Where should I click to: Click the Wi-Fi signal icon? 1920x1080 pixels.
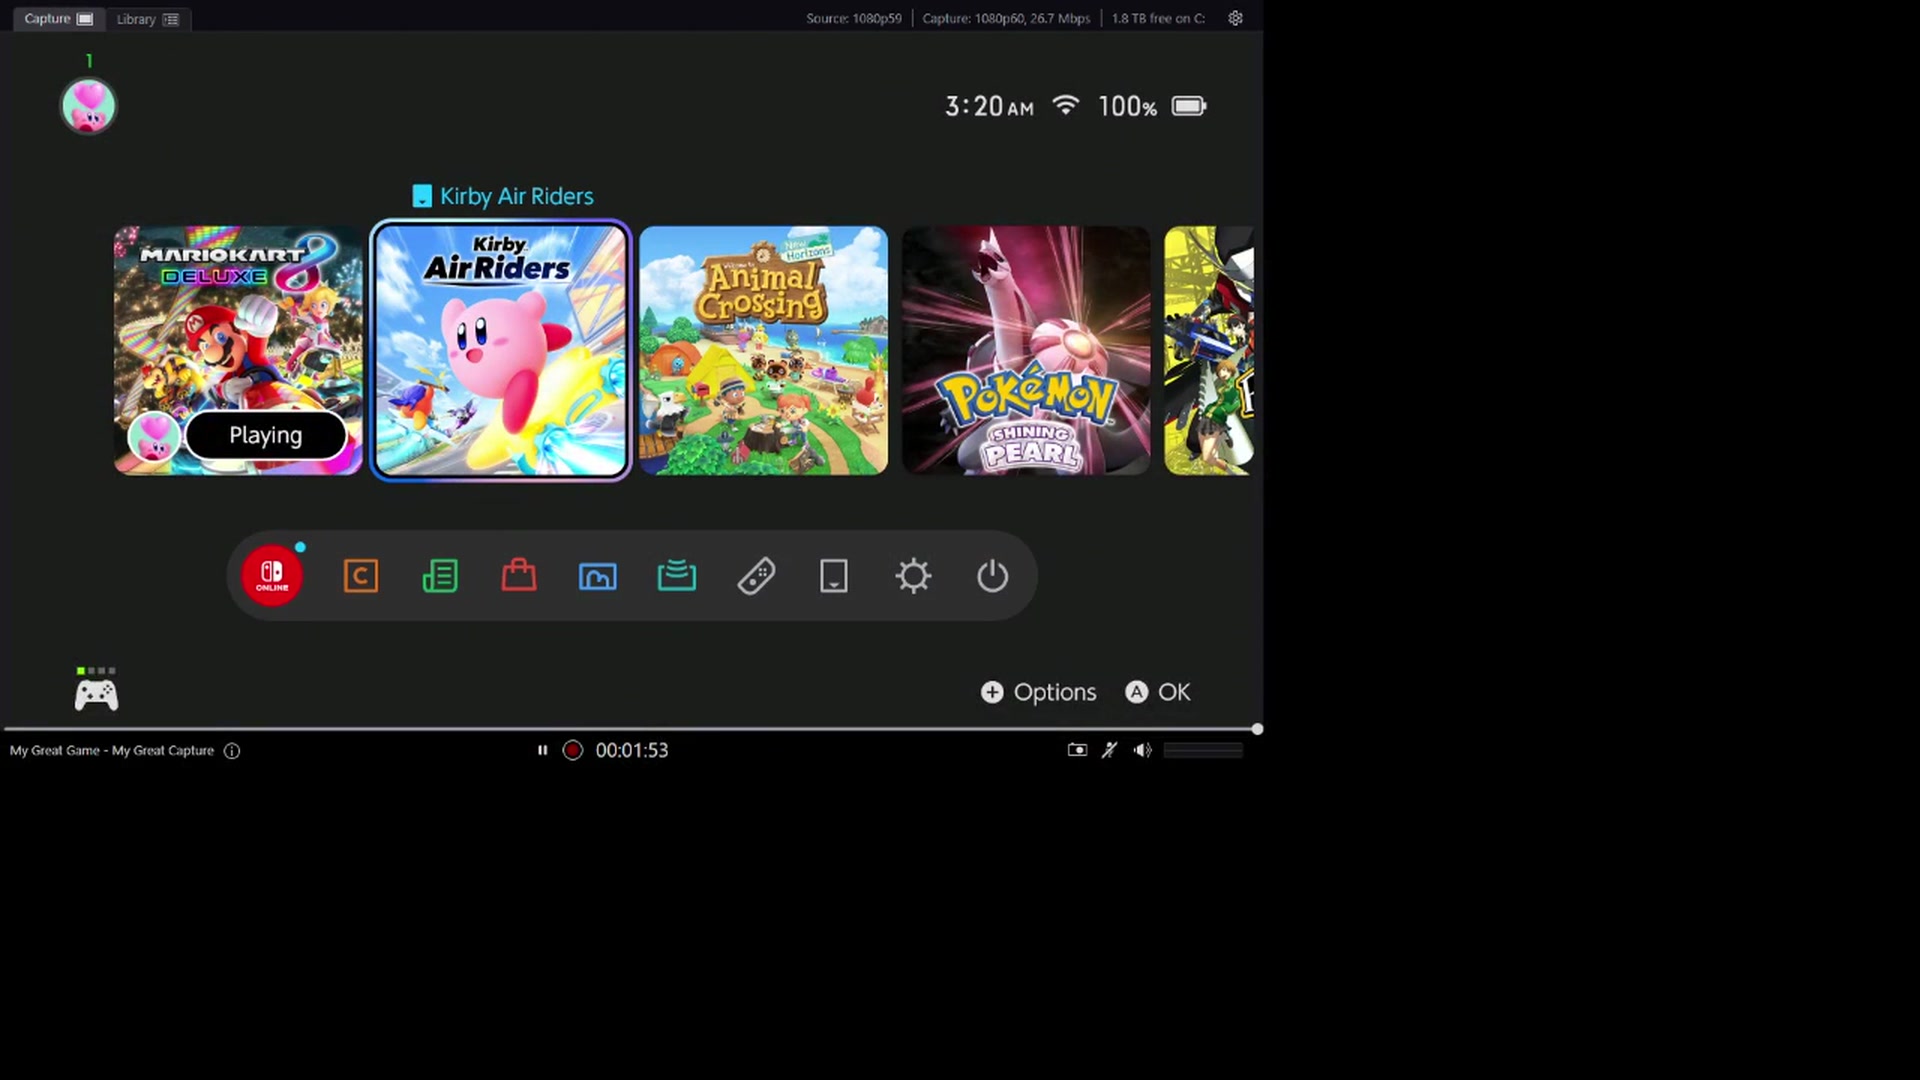(1066, 105)
